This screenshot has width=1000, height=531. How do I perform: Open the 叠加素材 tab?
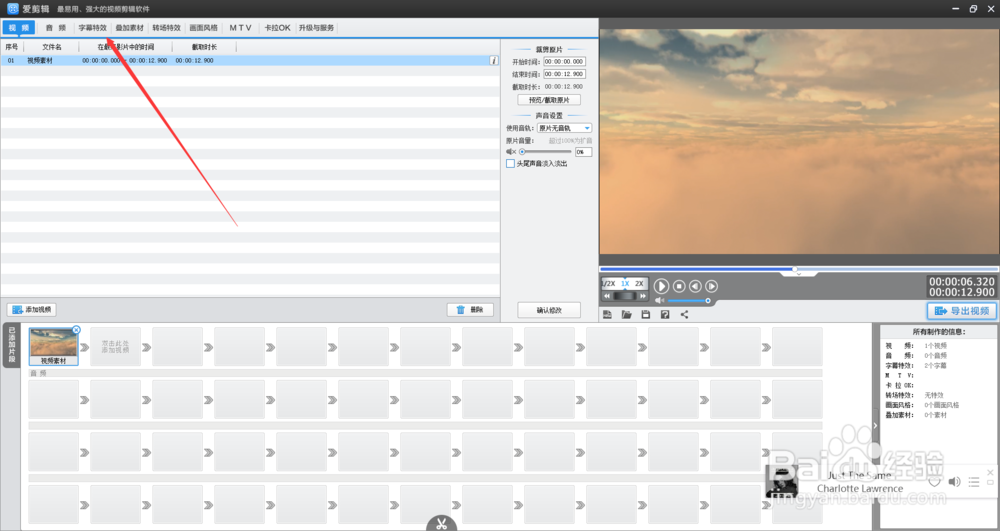(x=129, y=27)
